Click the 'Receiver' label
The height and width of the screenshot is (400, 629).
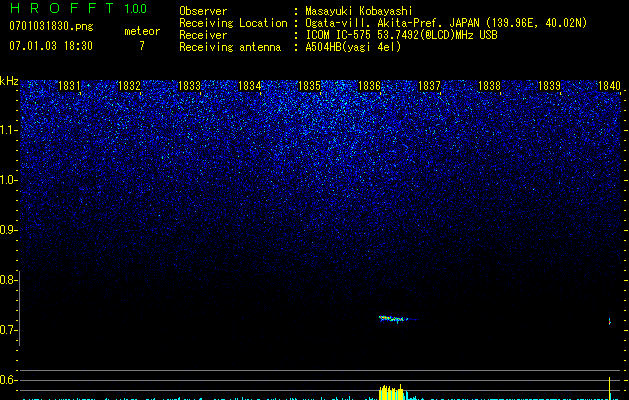pyautogui.click(x=203, y=35)
